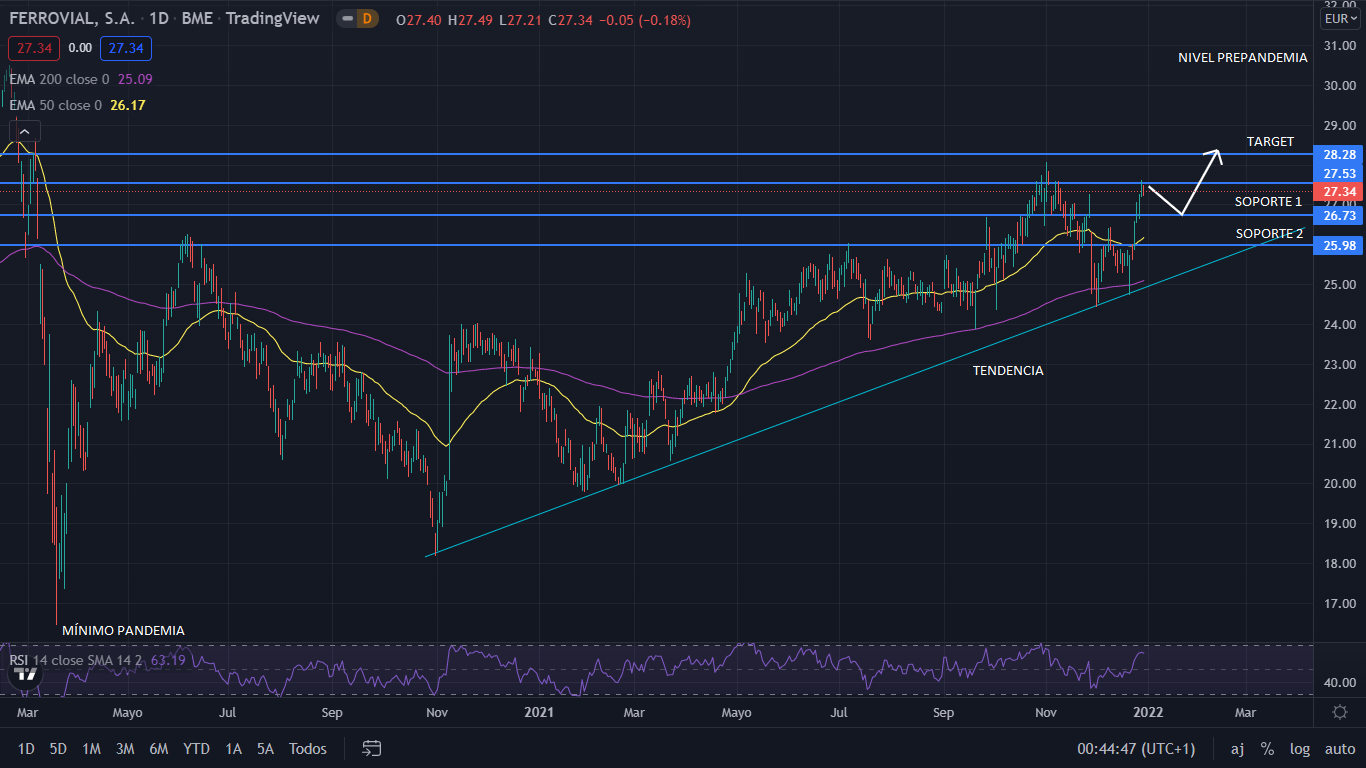
Task: Toggle percentage scale mode
Action: (x=1267, y=749)
